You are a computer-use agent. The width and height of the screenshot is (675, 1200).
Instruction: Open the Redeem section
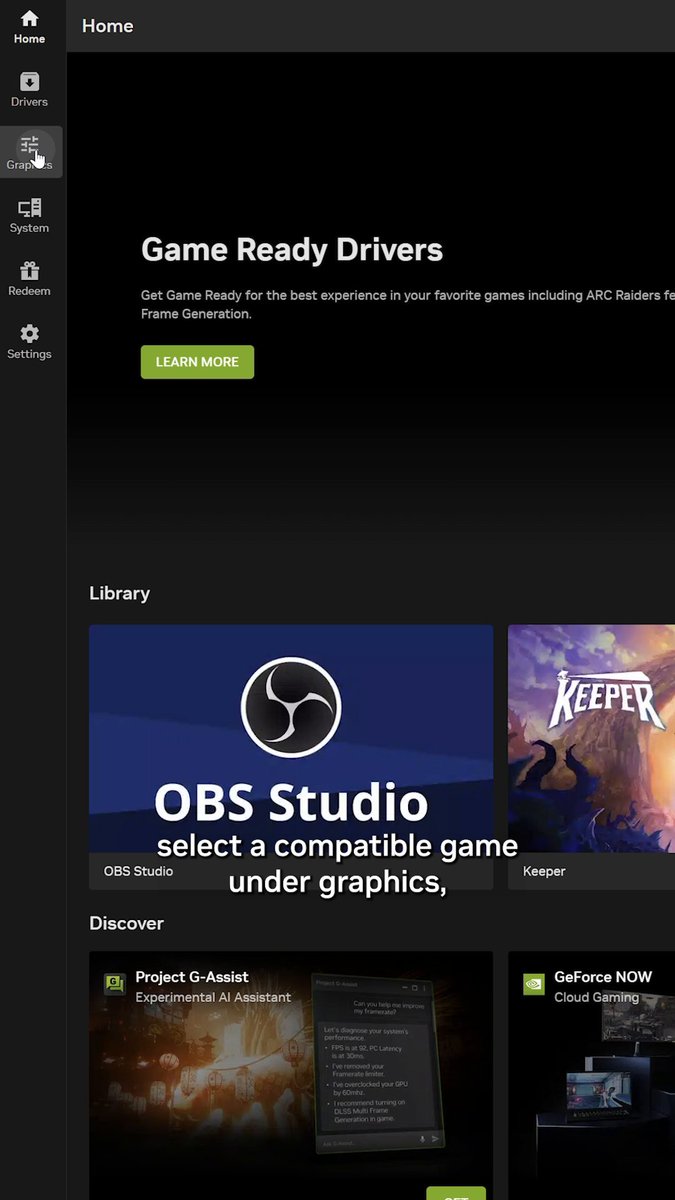click(30, 279)
